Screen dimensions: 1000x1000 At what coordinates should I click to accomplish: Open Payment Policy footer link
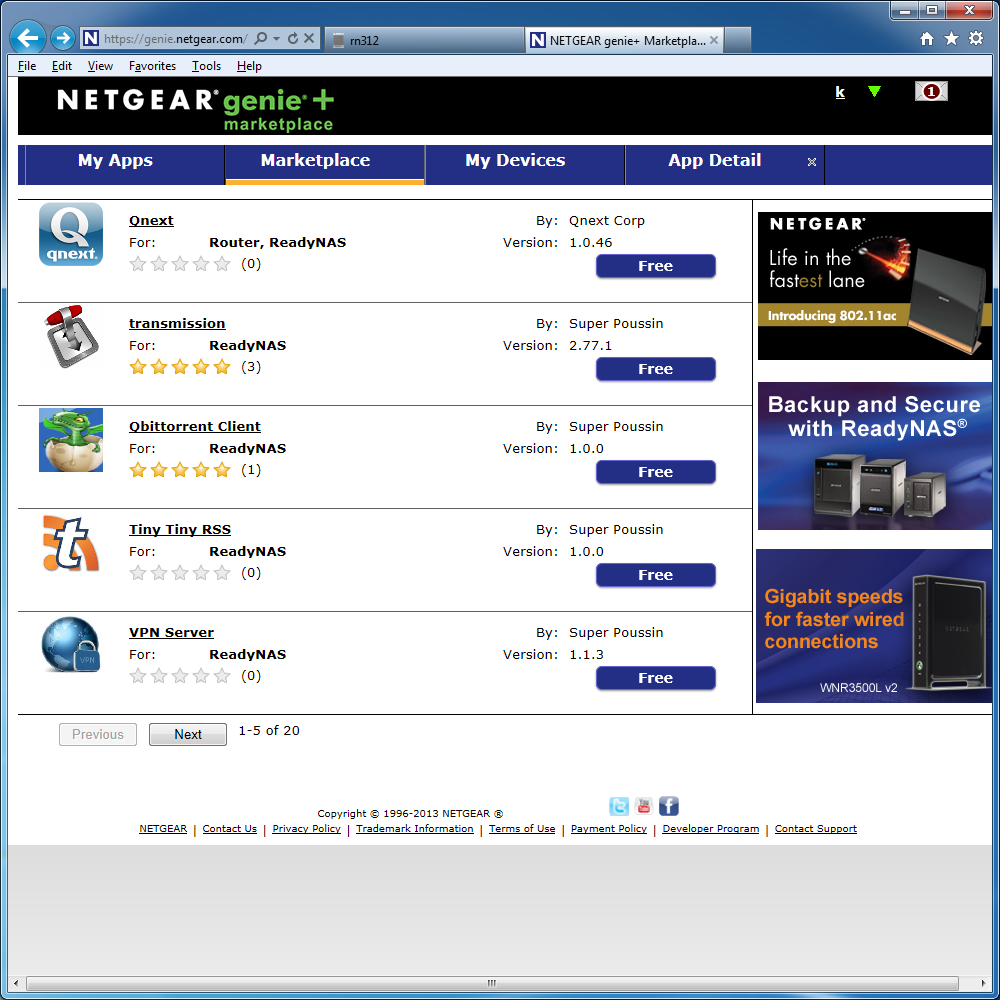[x=609, y=828]
